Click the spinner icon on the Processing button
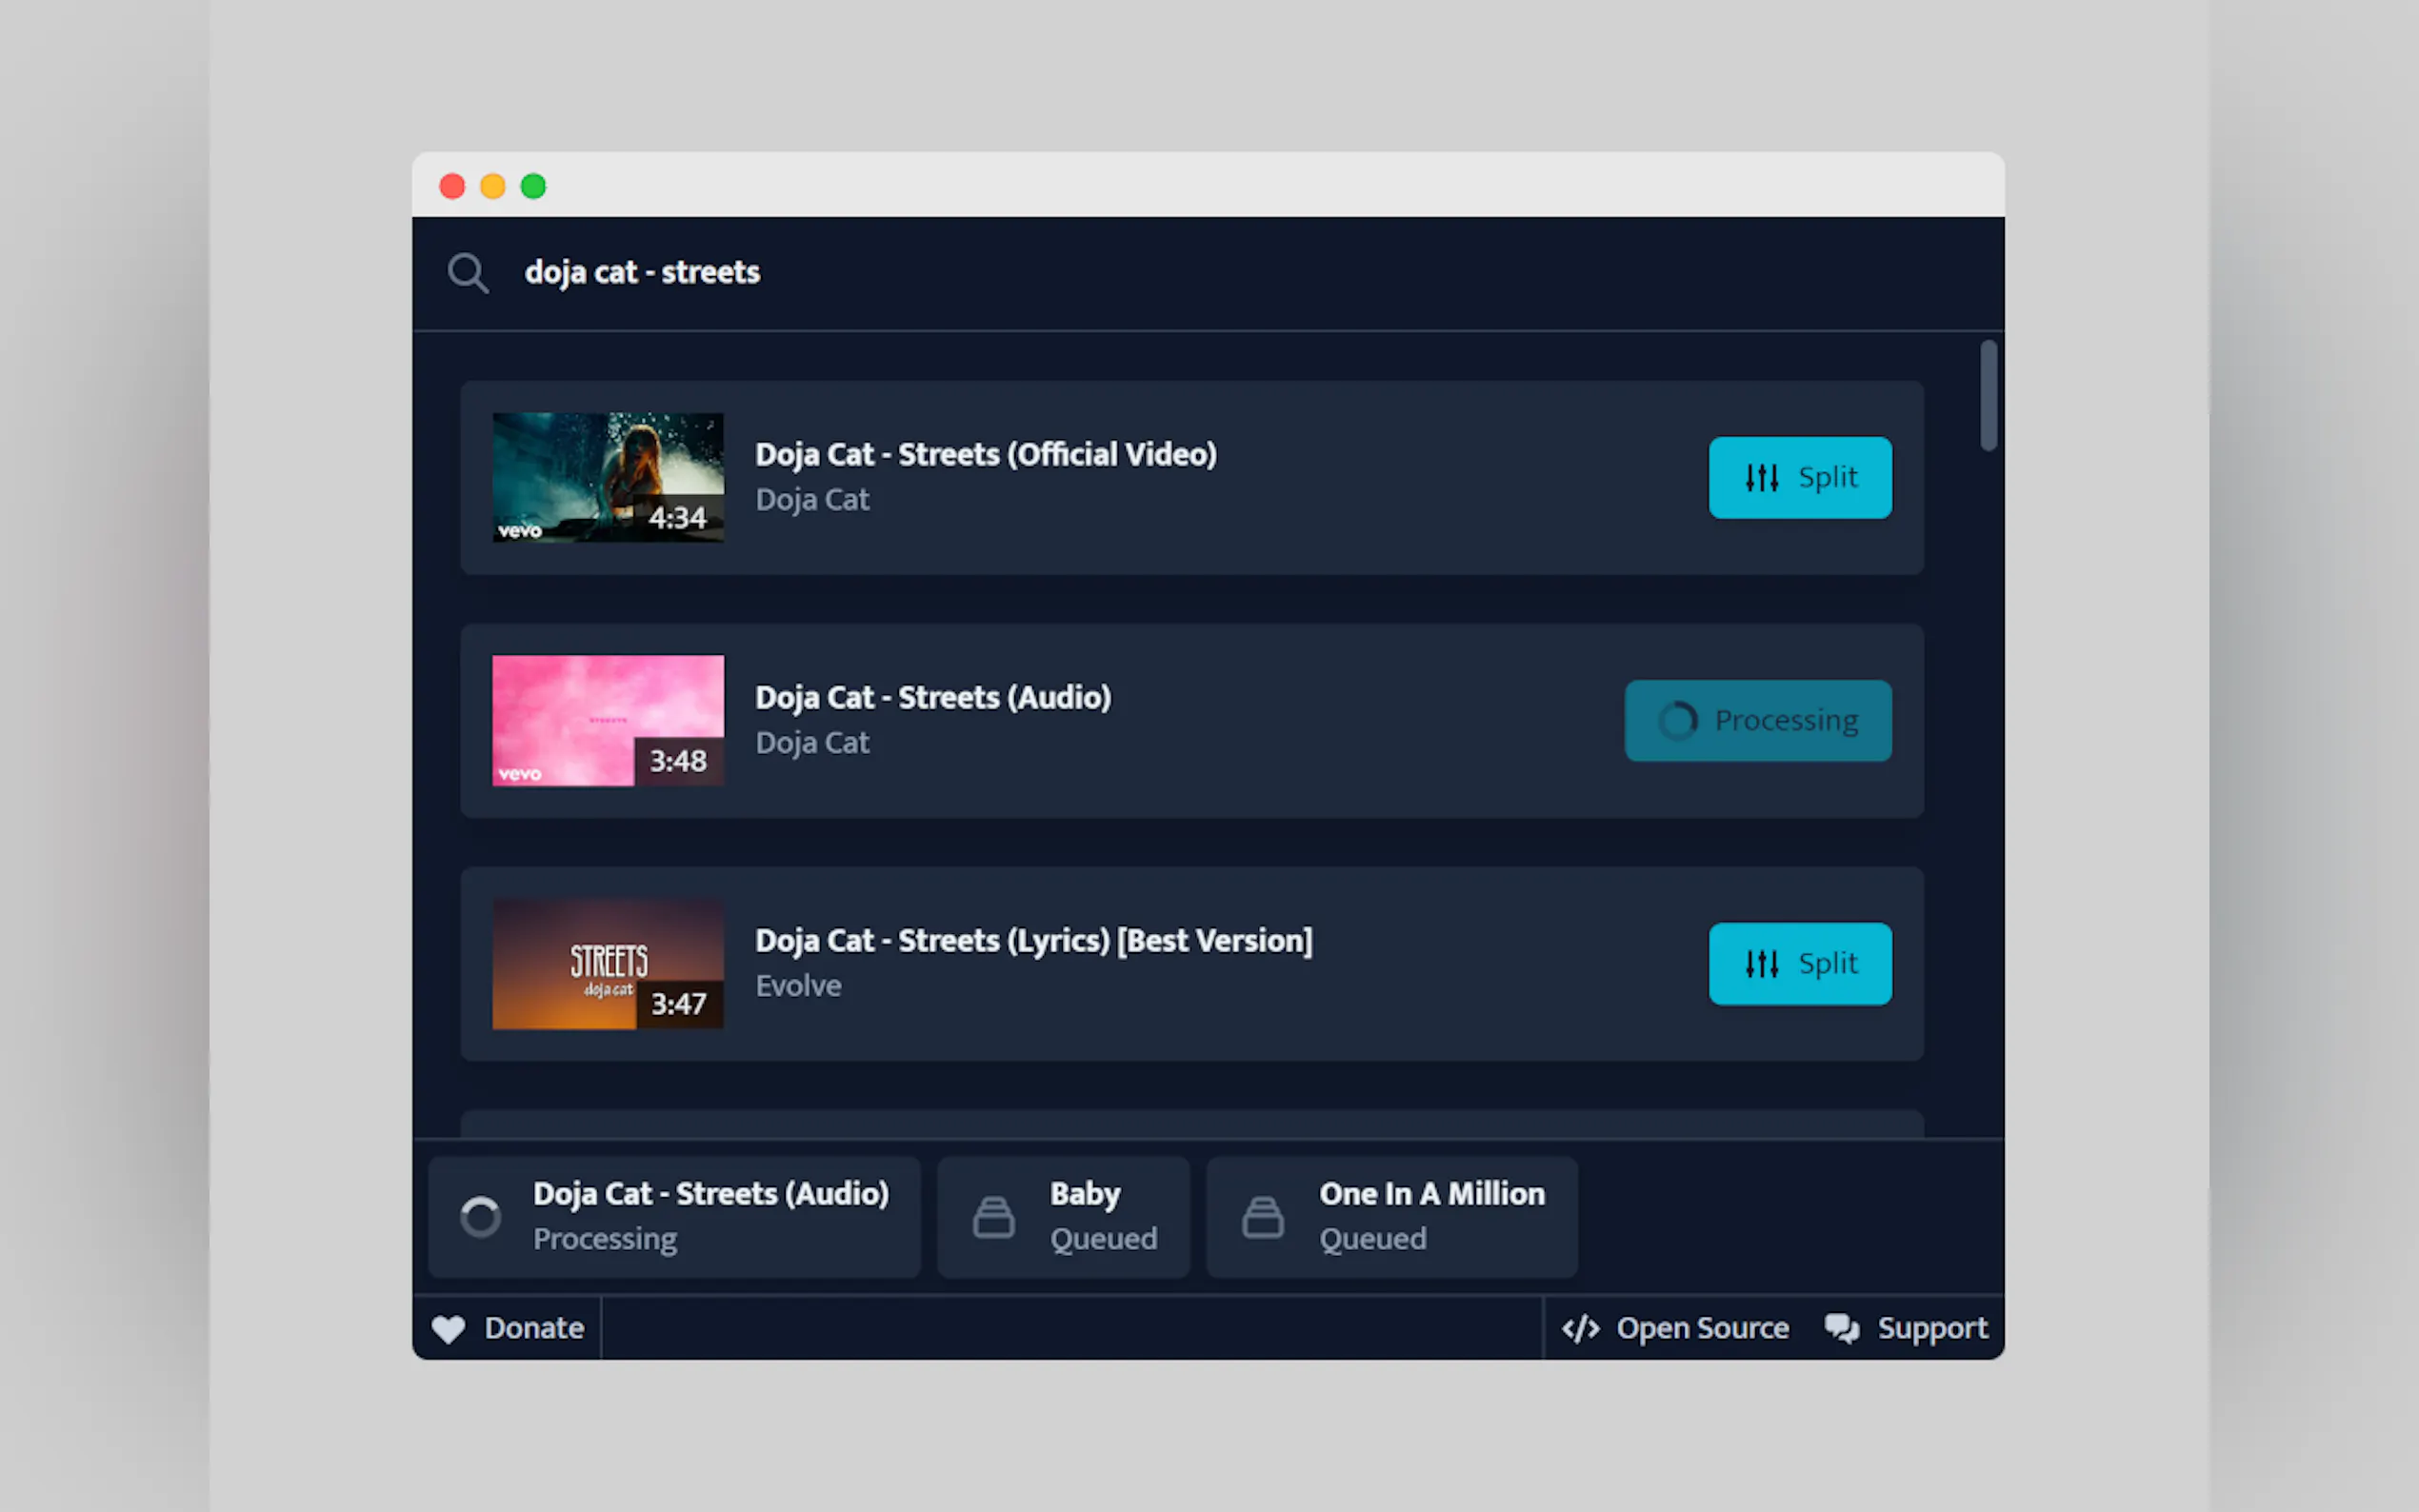 tap(1677, 721)
